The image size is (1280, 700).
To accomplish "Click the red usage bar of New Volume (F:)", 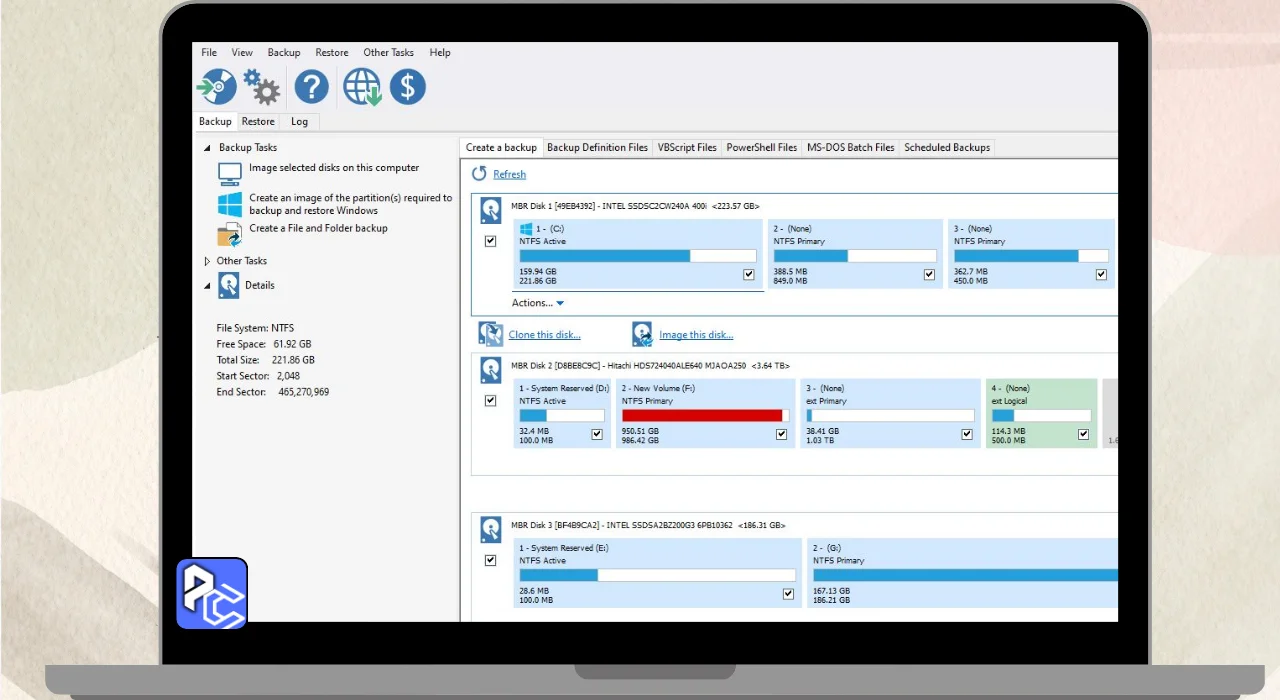I will [701, 415].
